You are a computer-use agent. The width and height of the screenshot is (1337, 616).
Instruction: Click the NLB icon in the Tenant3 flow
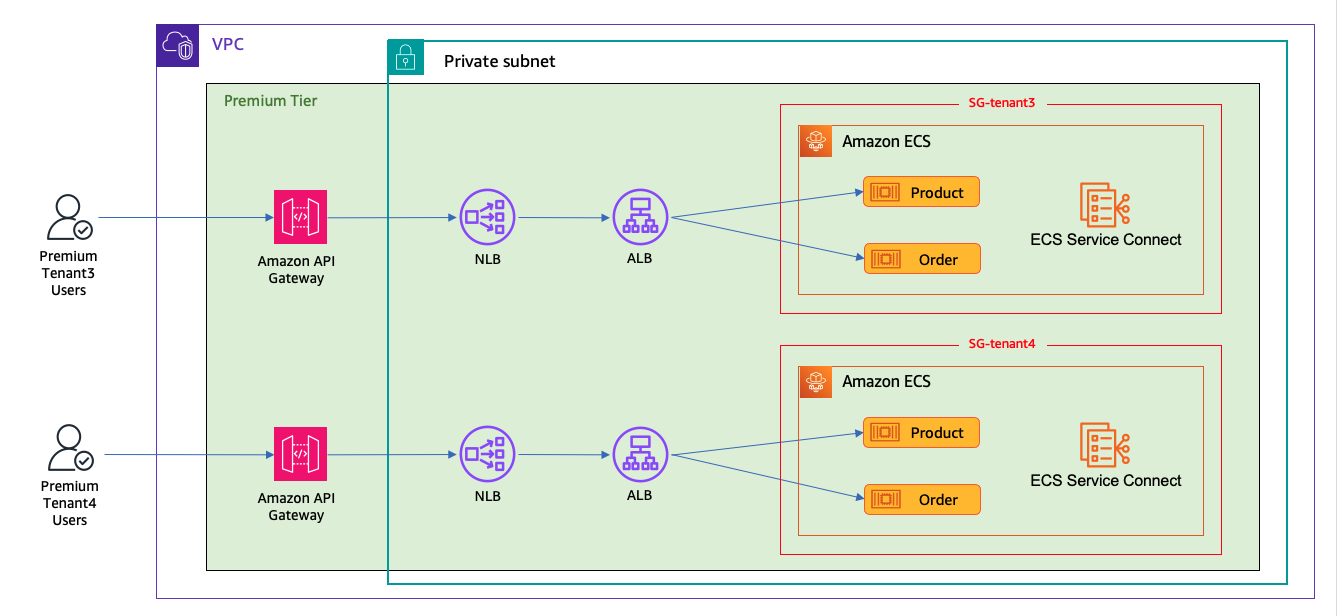[487, 217]
